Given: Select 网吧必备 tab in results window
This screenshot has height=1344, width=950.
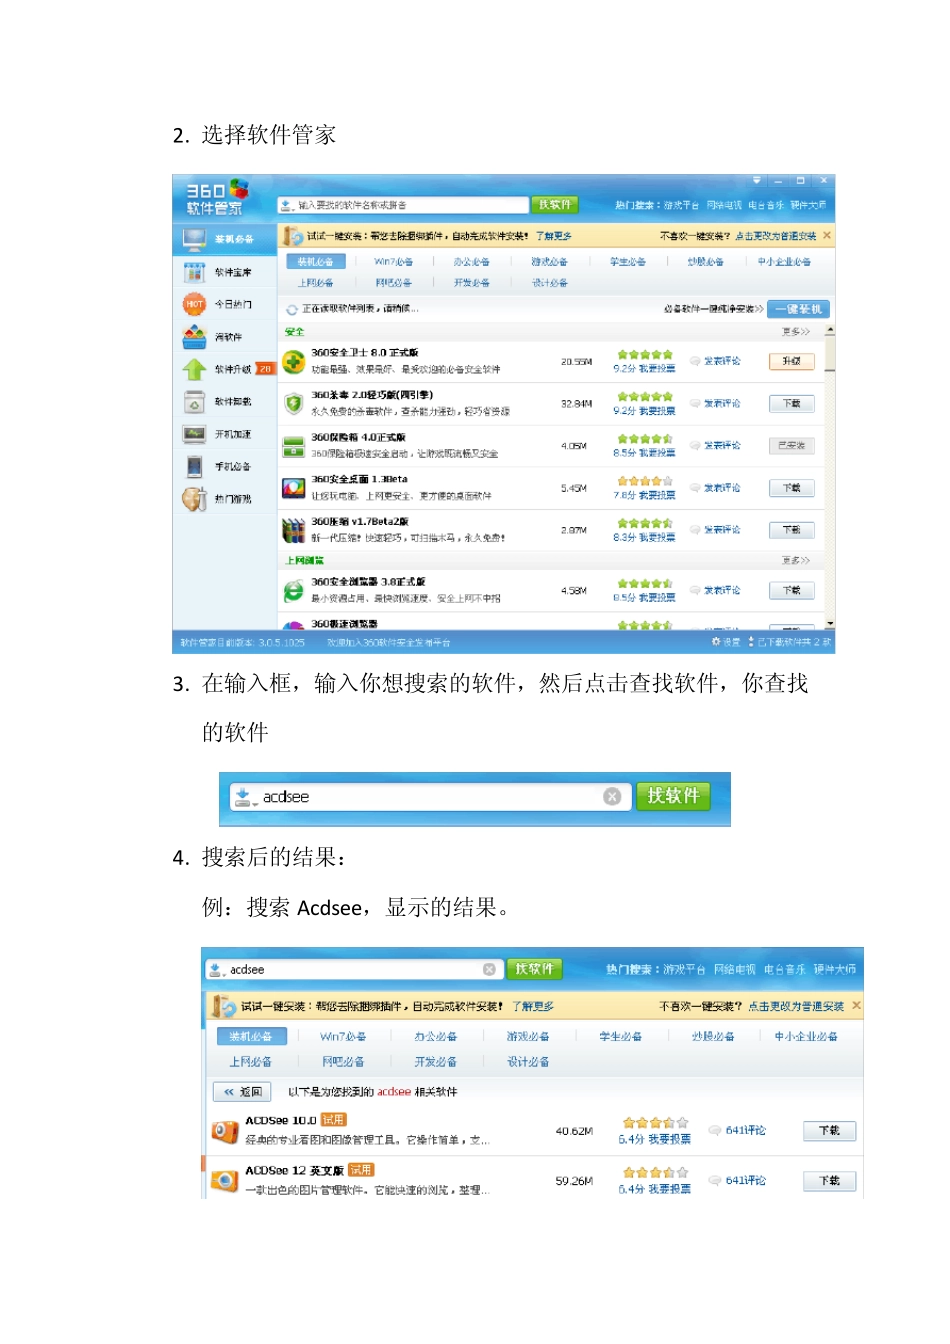Looking at the screenshot, I should pyautogui.click(x=343, y=1062).
